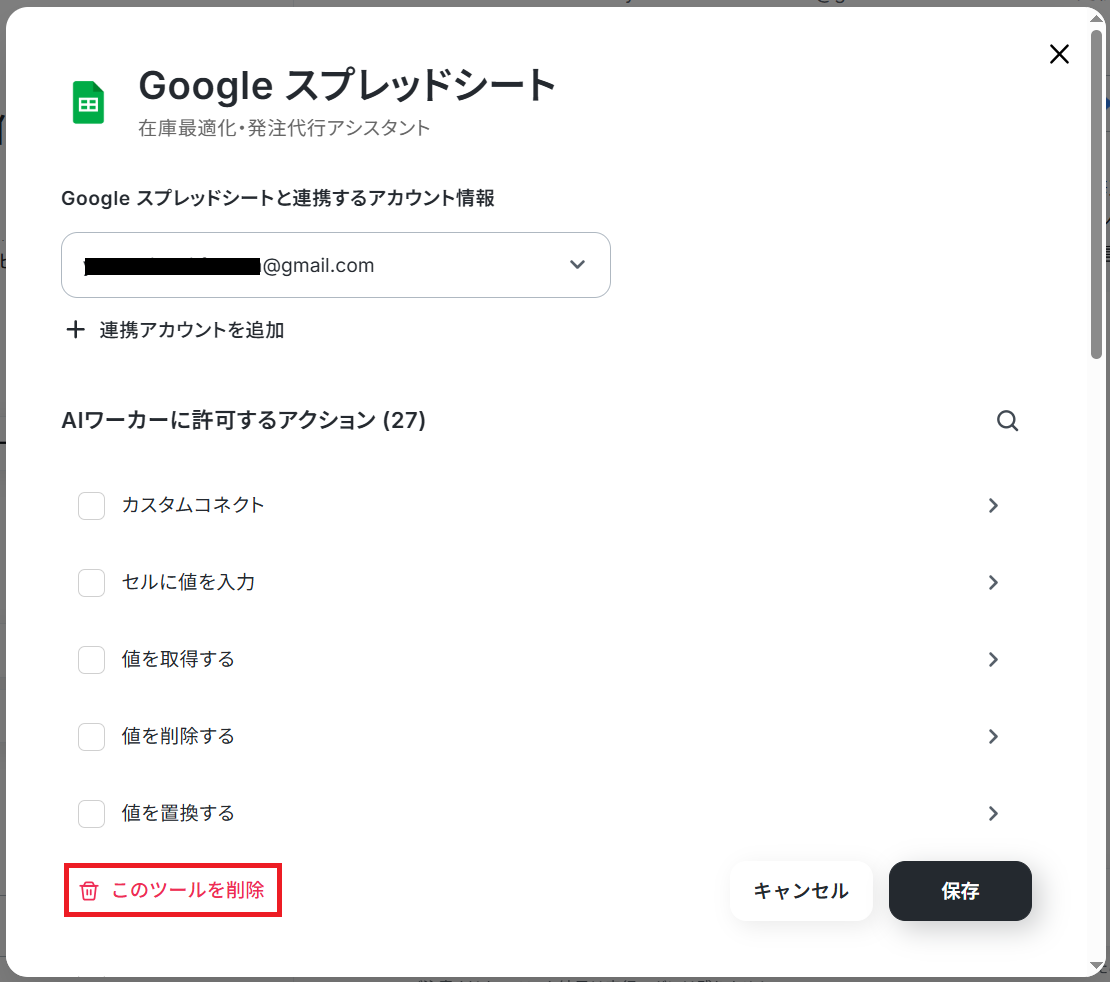Viewport: 1110px width, 982px height.
Task: Click the dialog's vertical scrollbar thumb
Action: tap(1097, 195)
